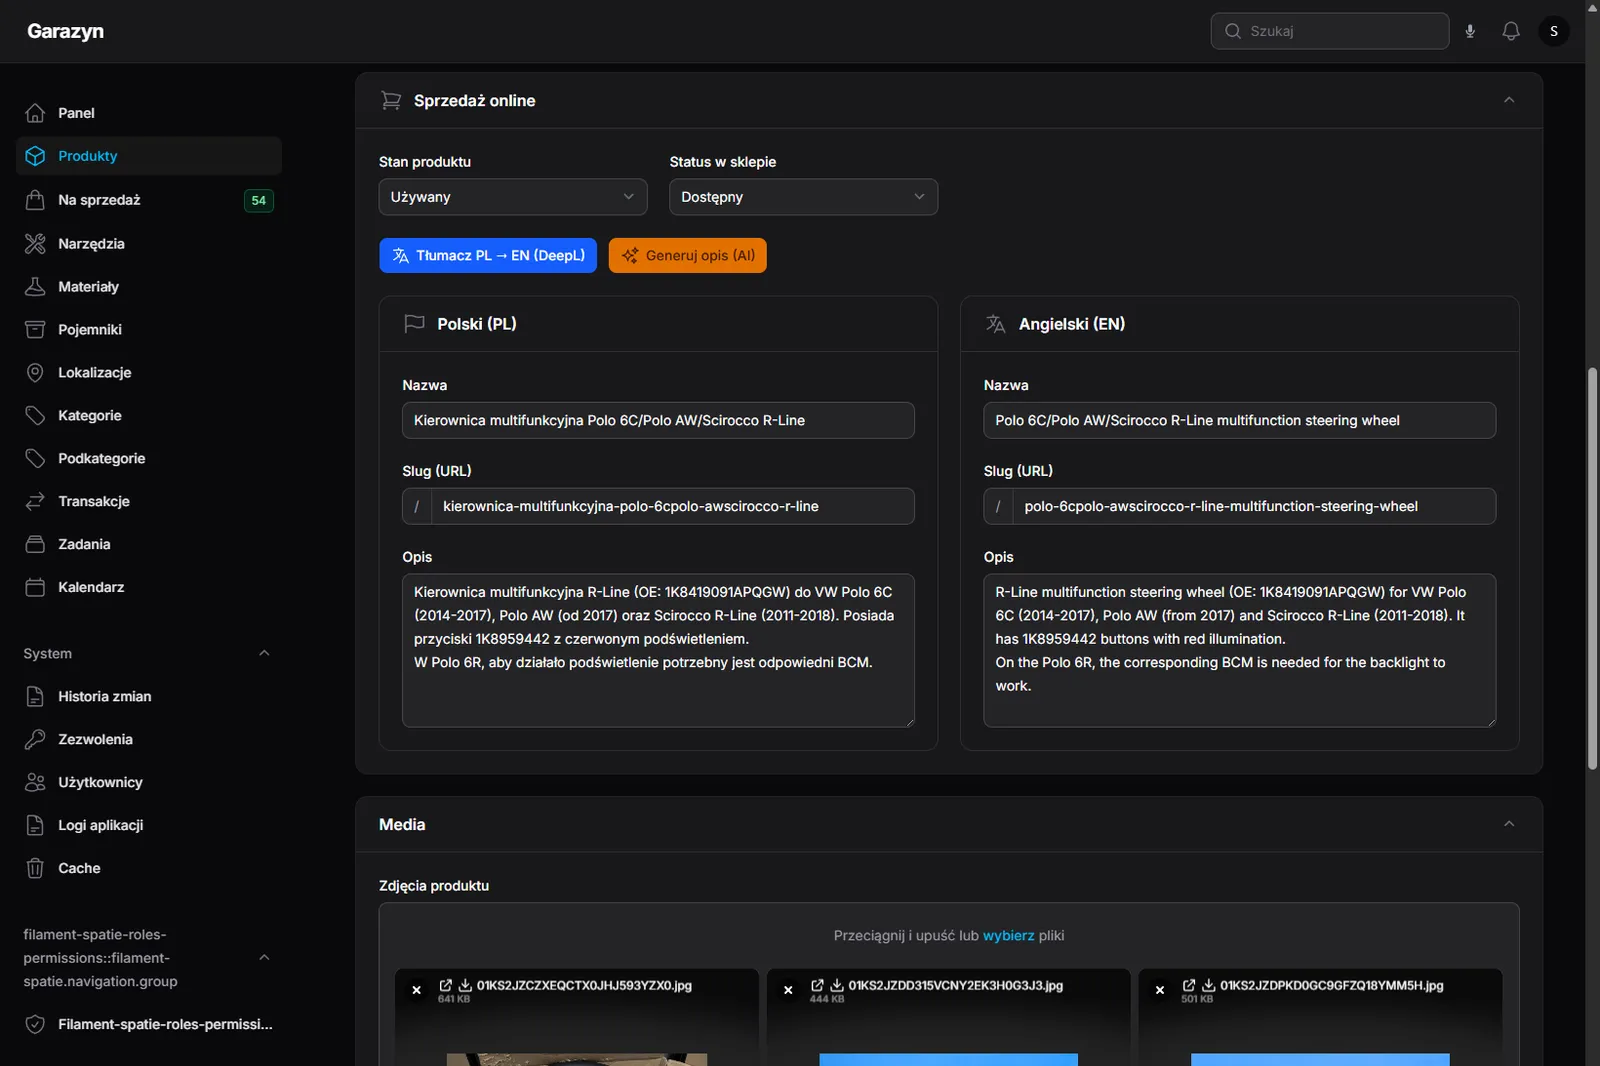Click the Polish Nazwa input field
Image resolution: width=1600 pixels, height=1066 pixels.
click(x=658, y=421)
